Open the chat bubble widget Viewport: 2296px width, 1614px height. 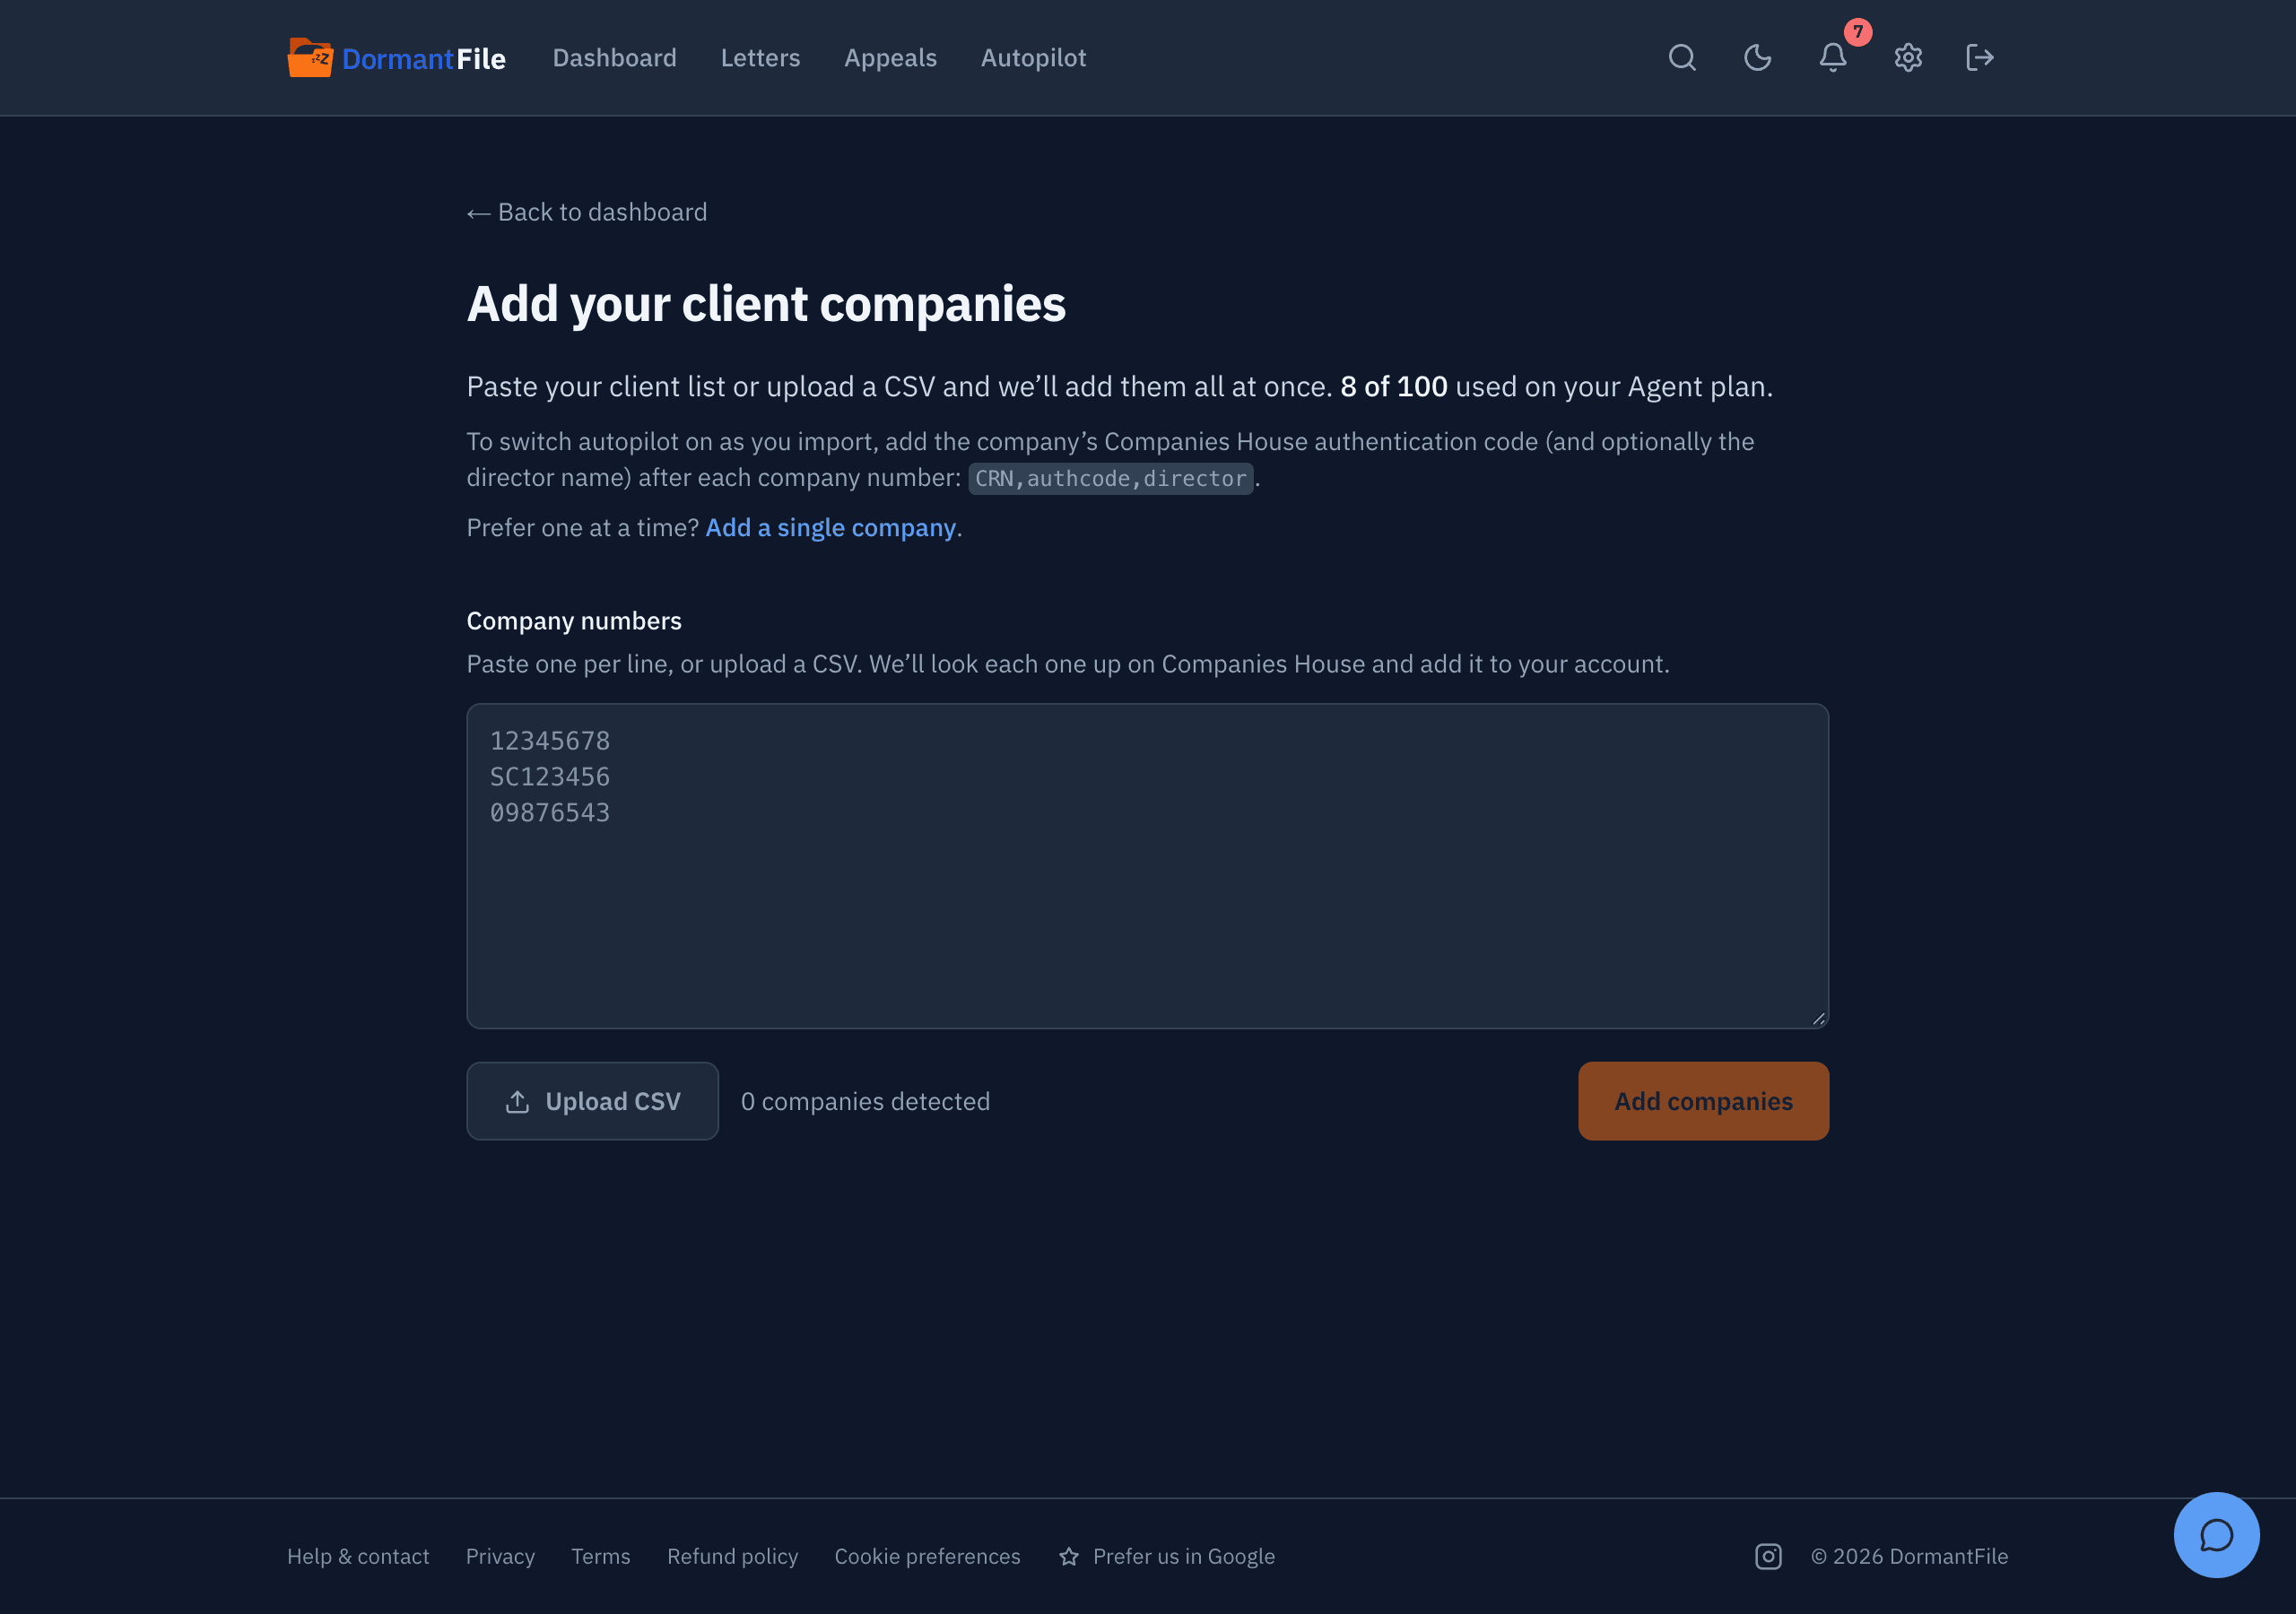2216,1535
